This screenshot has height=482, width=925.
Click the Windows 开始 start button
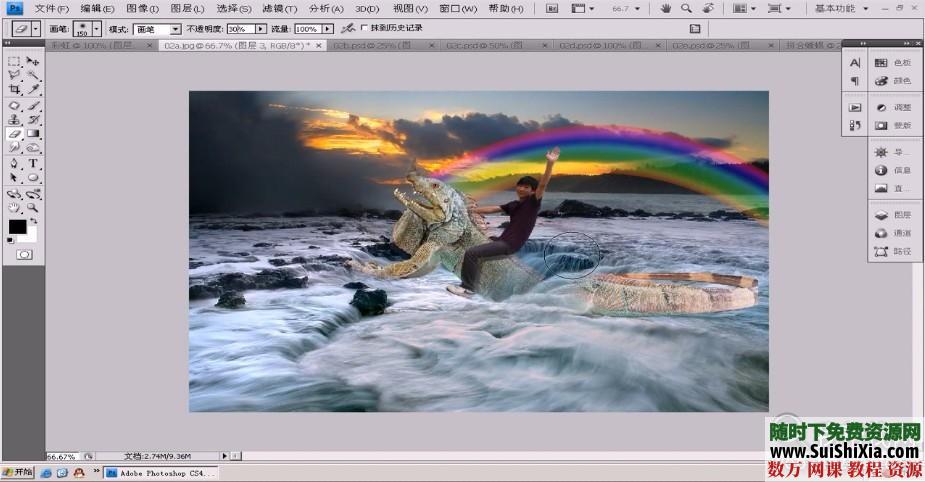(x=18, y=471)
